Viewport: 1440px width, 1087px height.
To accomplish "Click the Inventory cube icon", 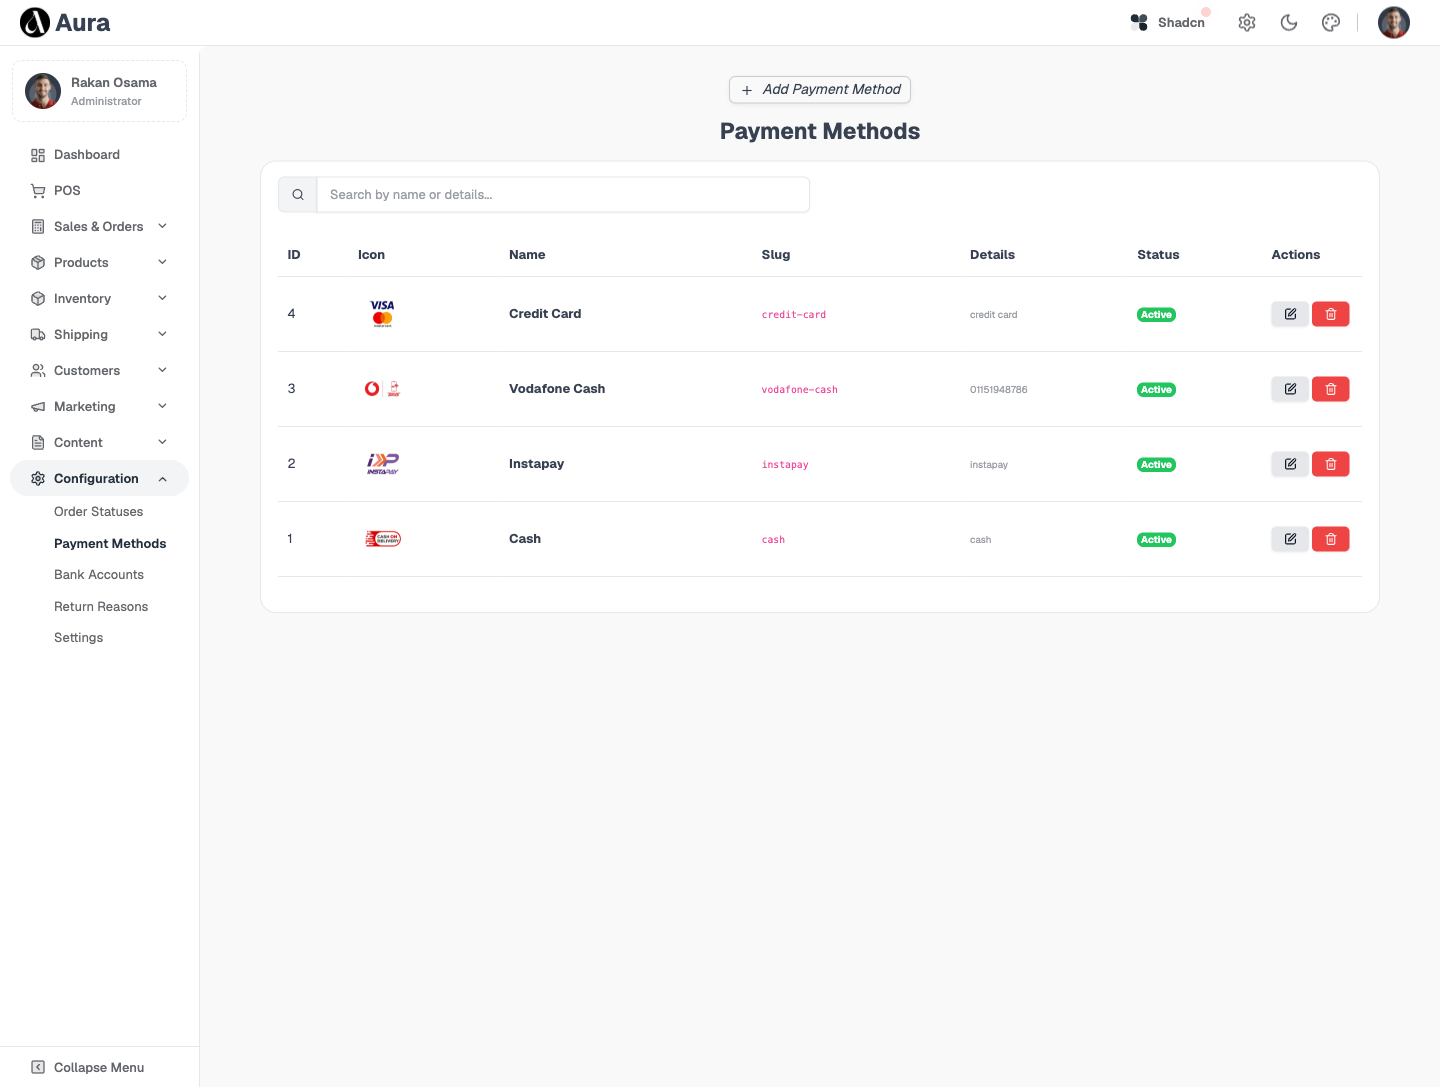I will coord(38,299).
